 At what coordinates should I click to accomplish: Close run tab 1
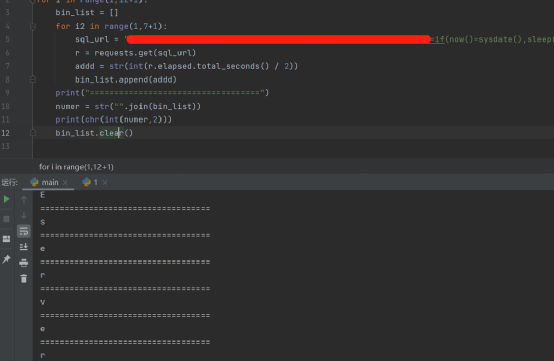click(x=105, y=183)
